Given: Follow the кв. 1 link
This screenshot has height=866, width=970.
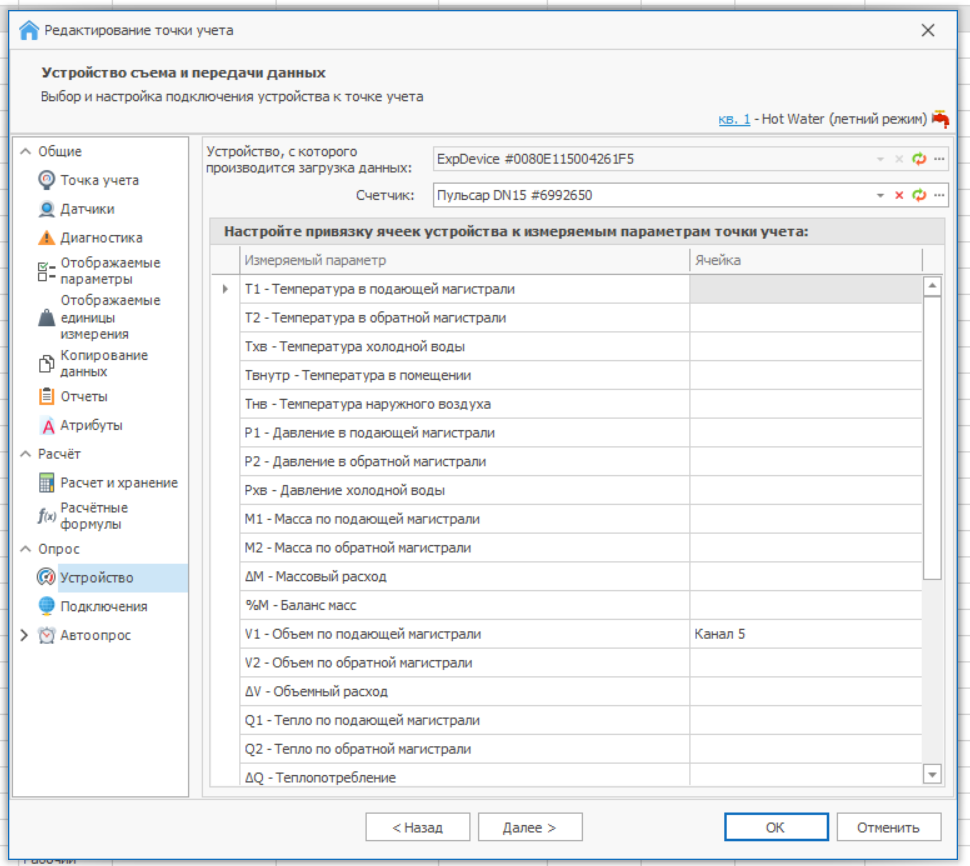Looking at the screenshot, I should (733, 119).
